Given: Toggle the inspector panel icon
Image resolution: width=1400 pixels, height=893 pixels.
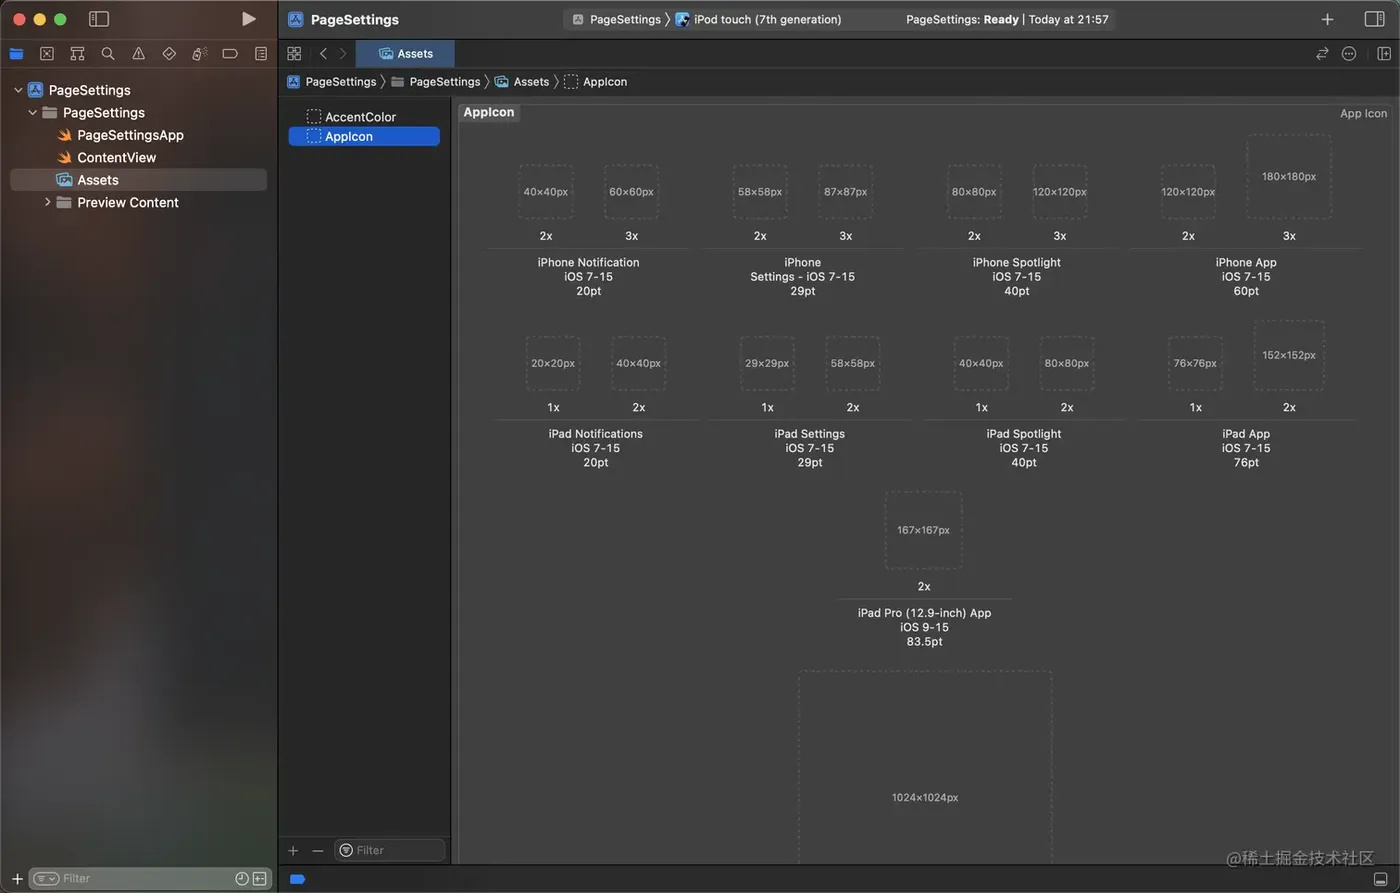Looking at the screenshot, I should click(1374, 19).
